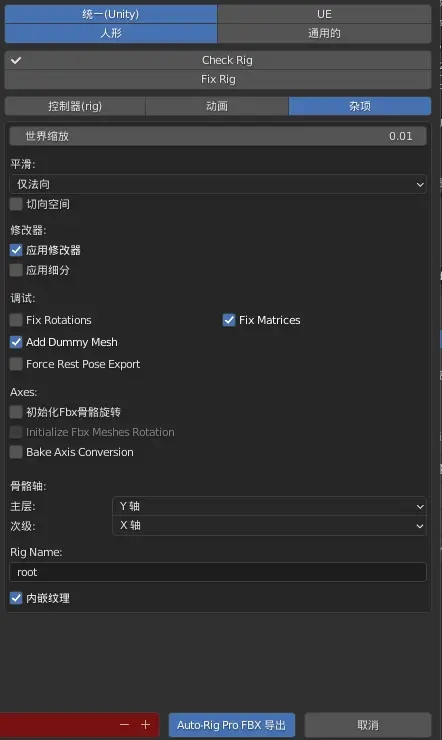Viewport: 442px width, 740px height.
Task: Open the 次级 X 轴 dropdown
Action: tap(269, 526)
